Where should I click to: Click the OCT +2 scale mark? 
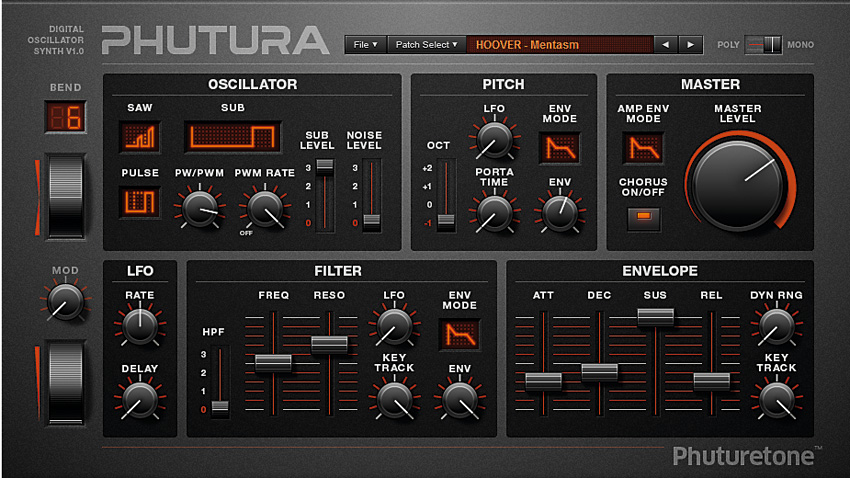point(427,169)
